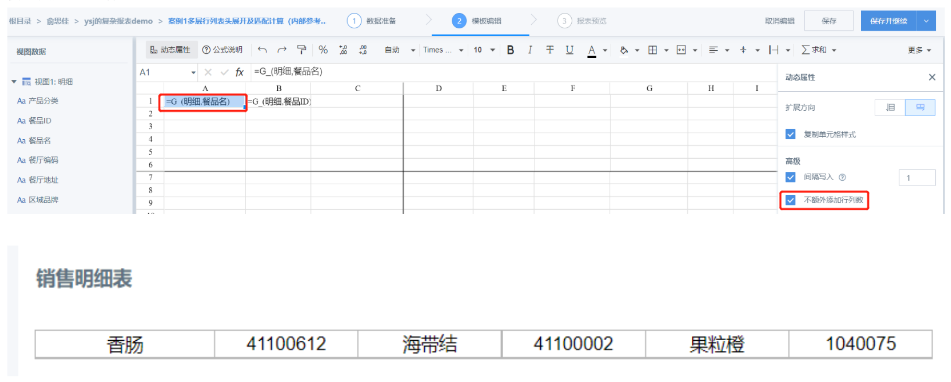Collapse the 视图1: 明细 tree node
Viewport: 951px width, 382px height.
pos(14,81)
